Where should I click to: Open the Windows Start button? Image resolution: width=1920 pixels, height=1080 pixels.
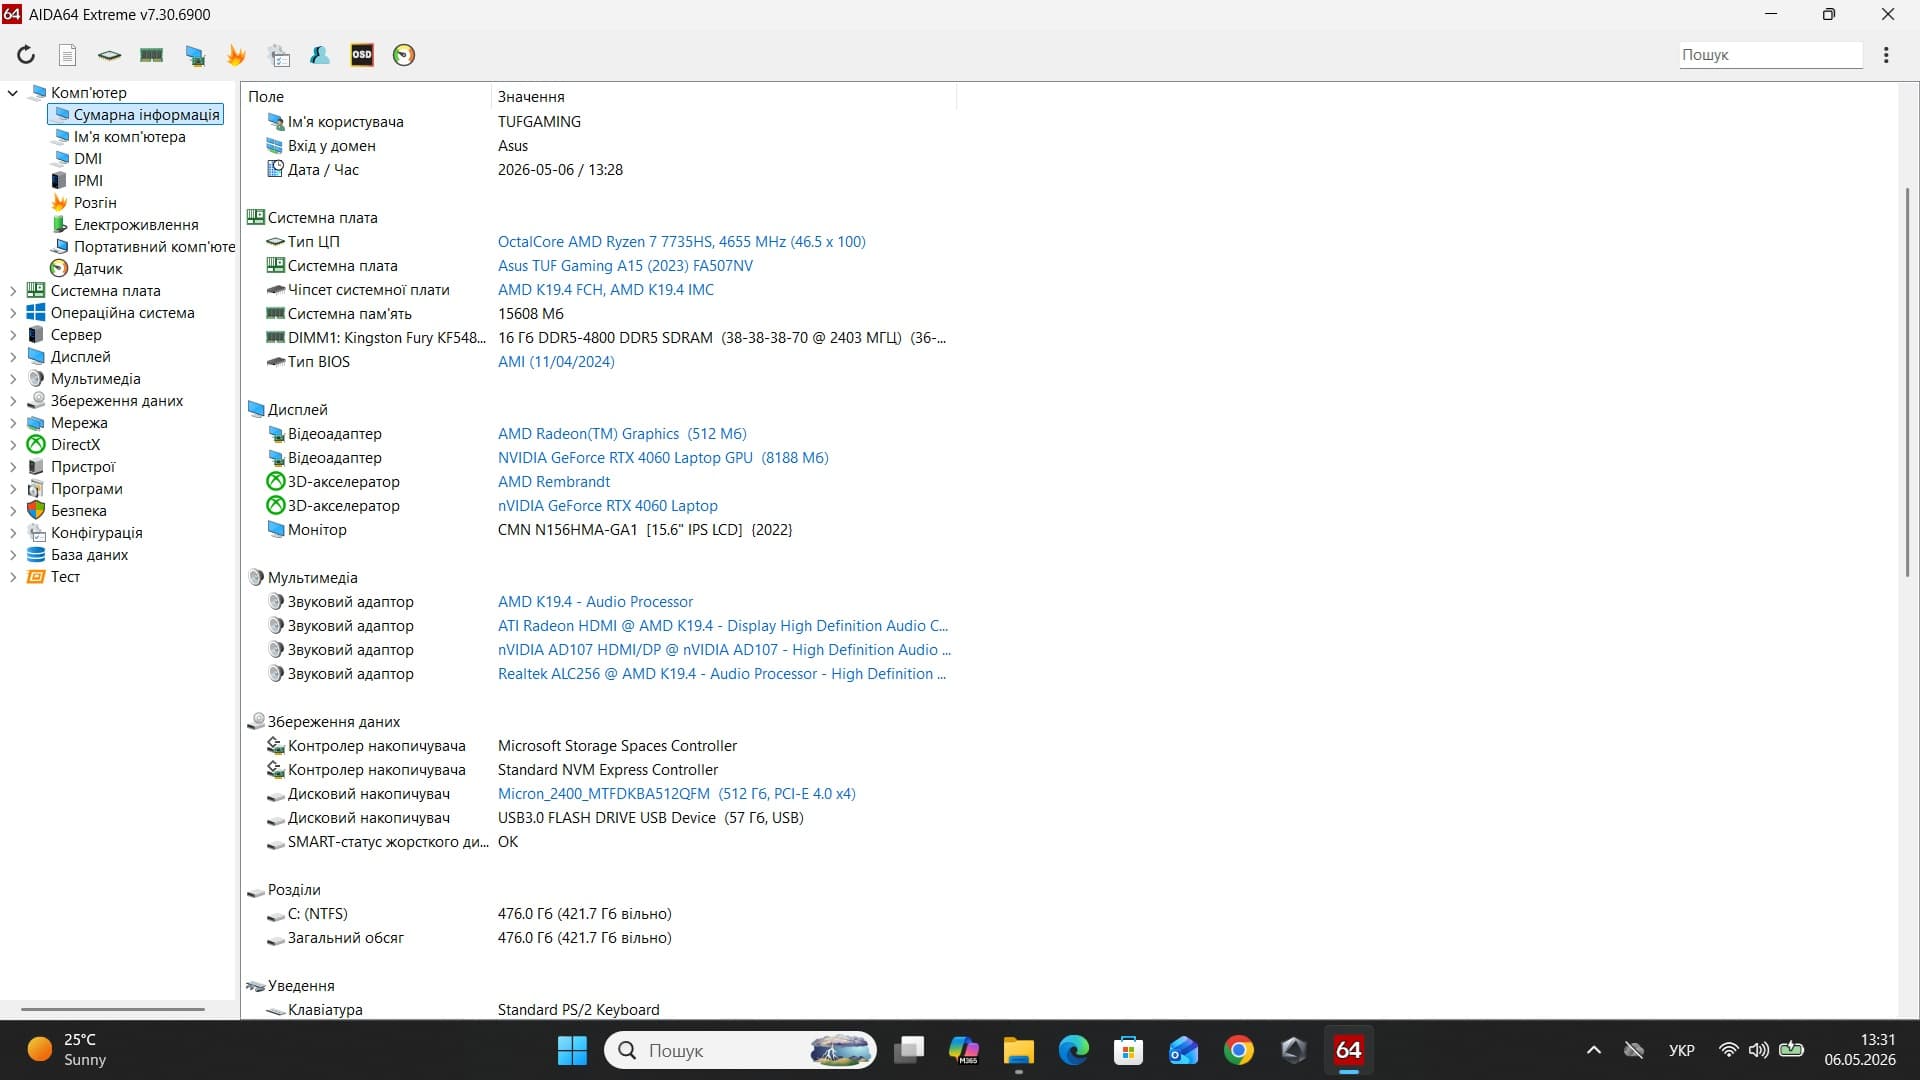(x=572, y=1050)
